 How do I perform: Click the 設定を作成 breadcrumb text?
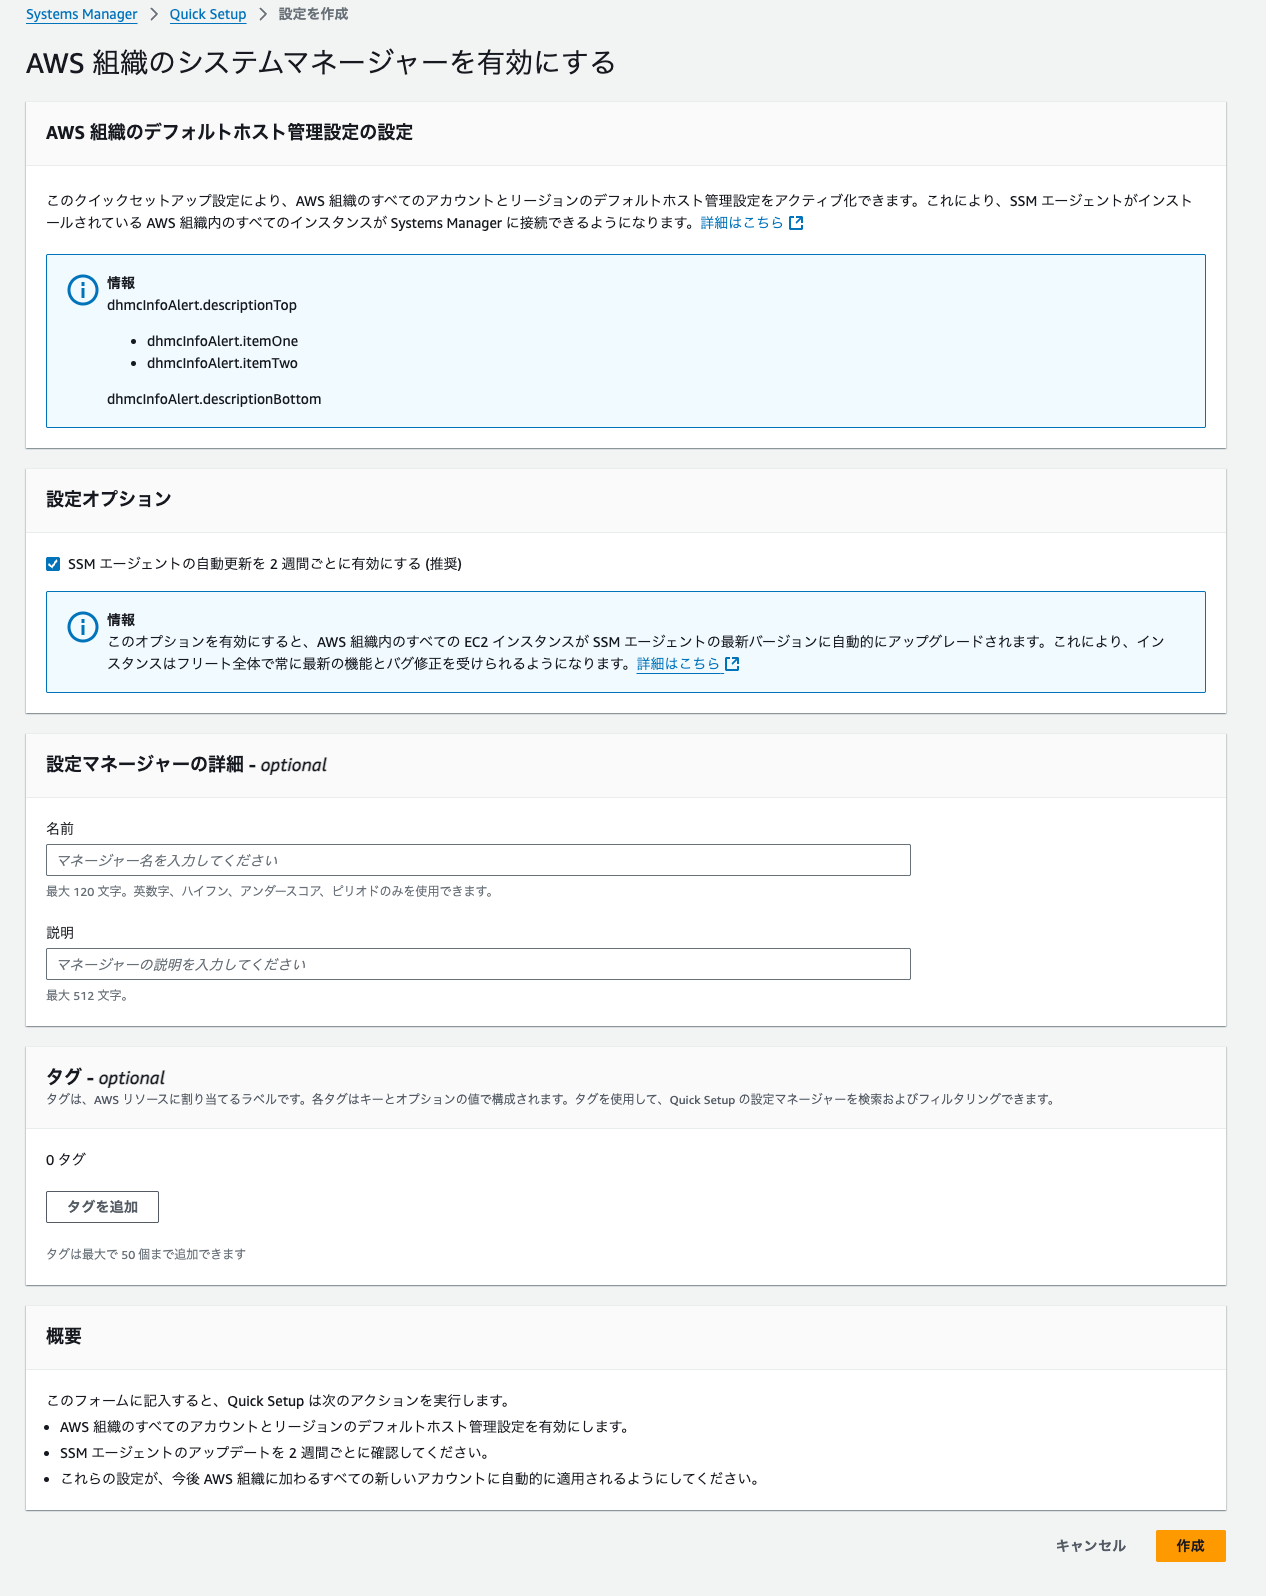click(x=313, y=14)
